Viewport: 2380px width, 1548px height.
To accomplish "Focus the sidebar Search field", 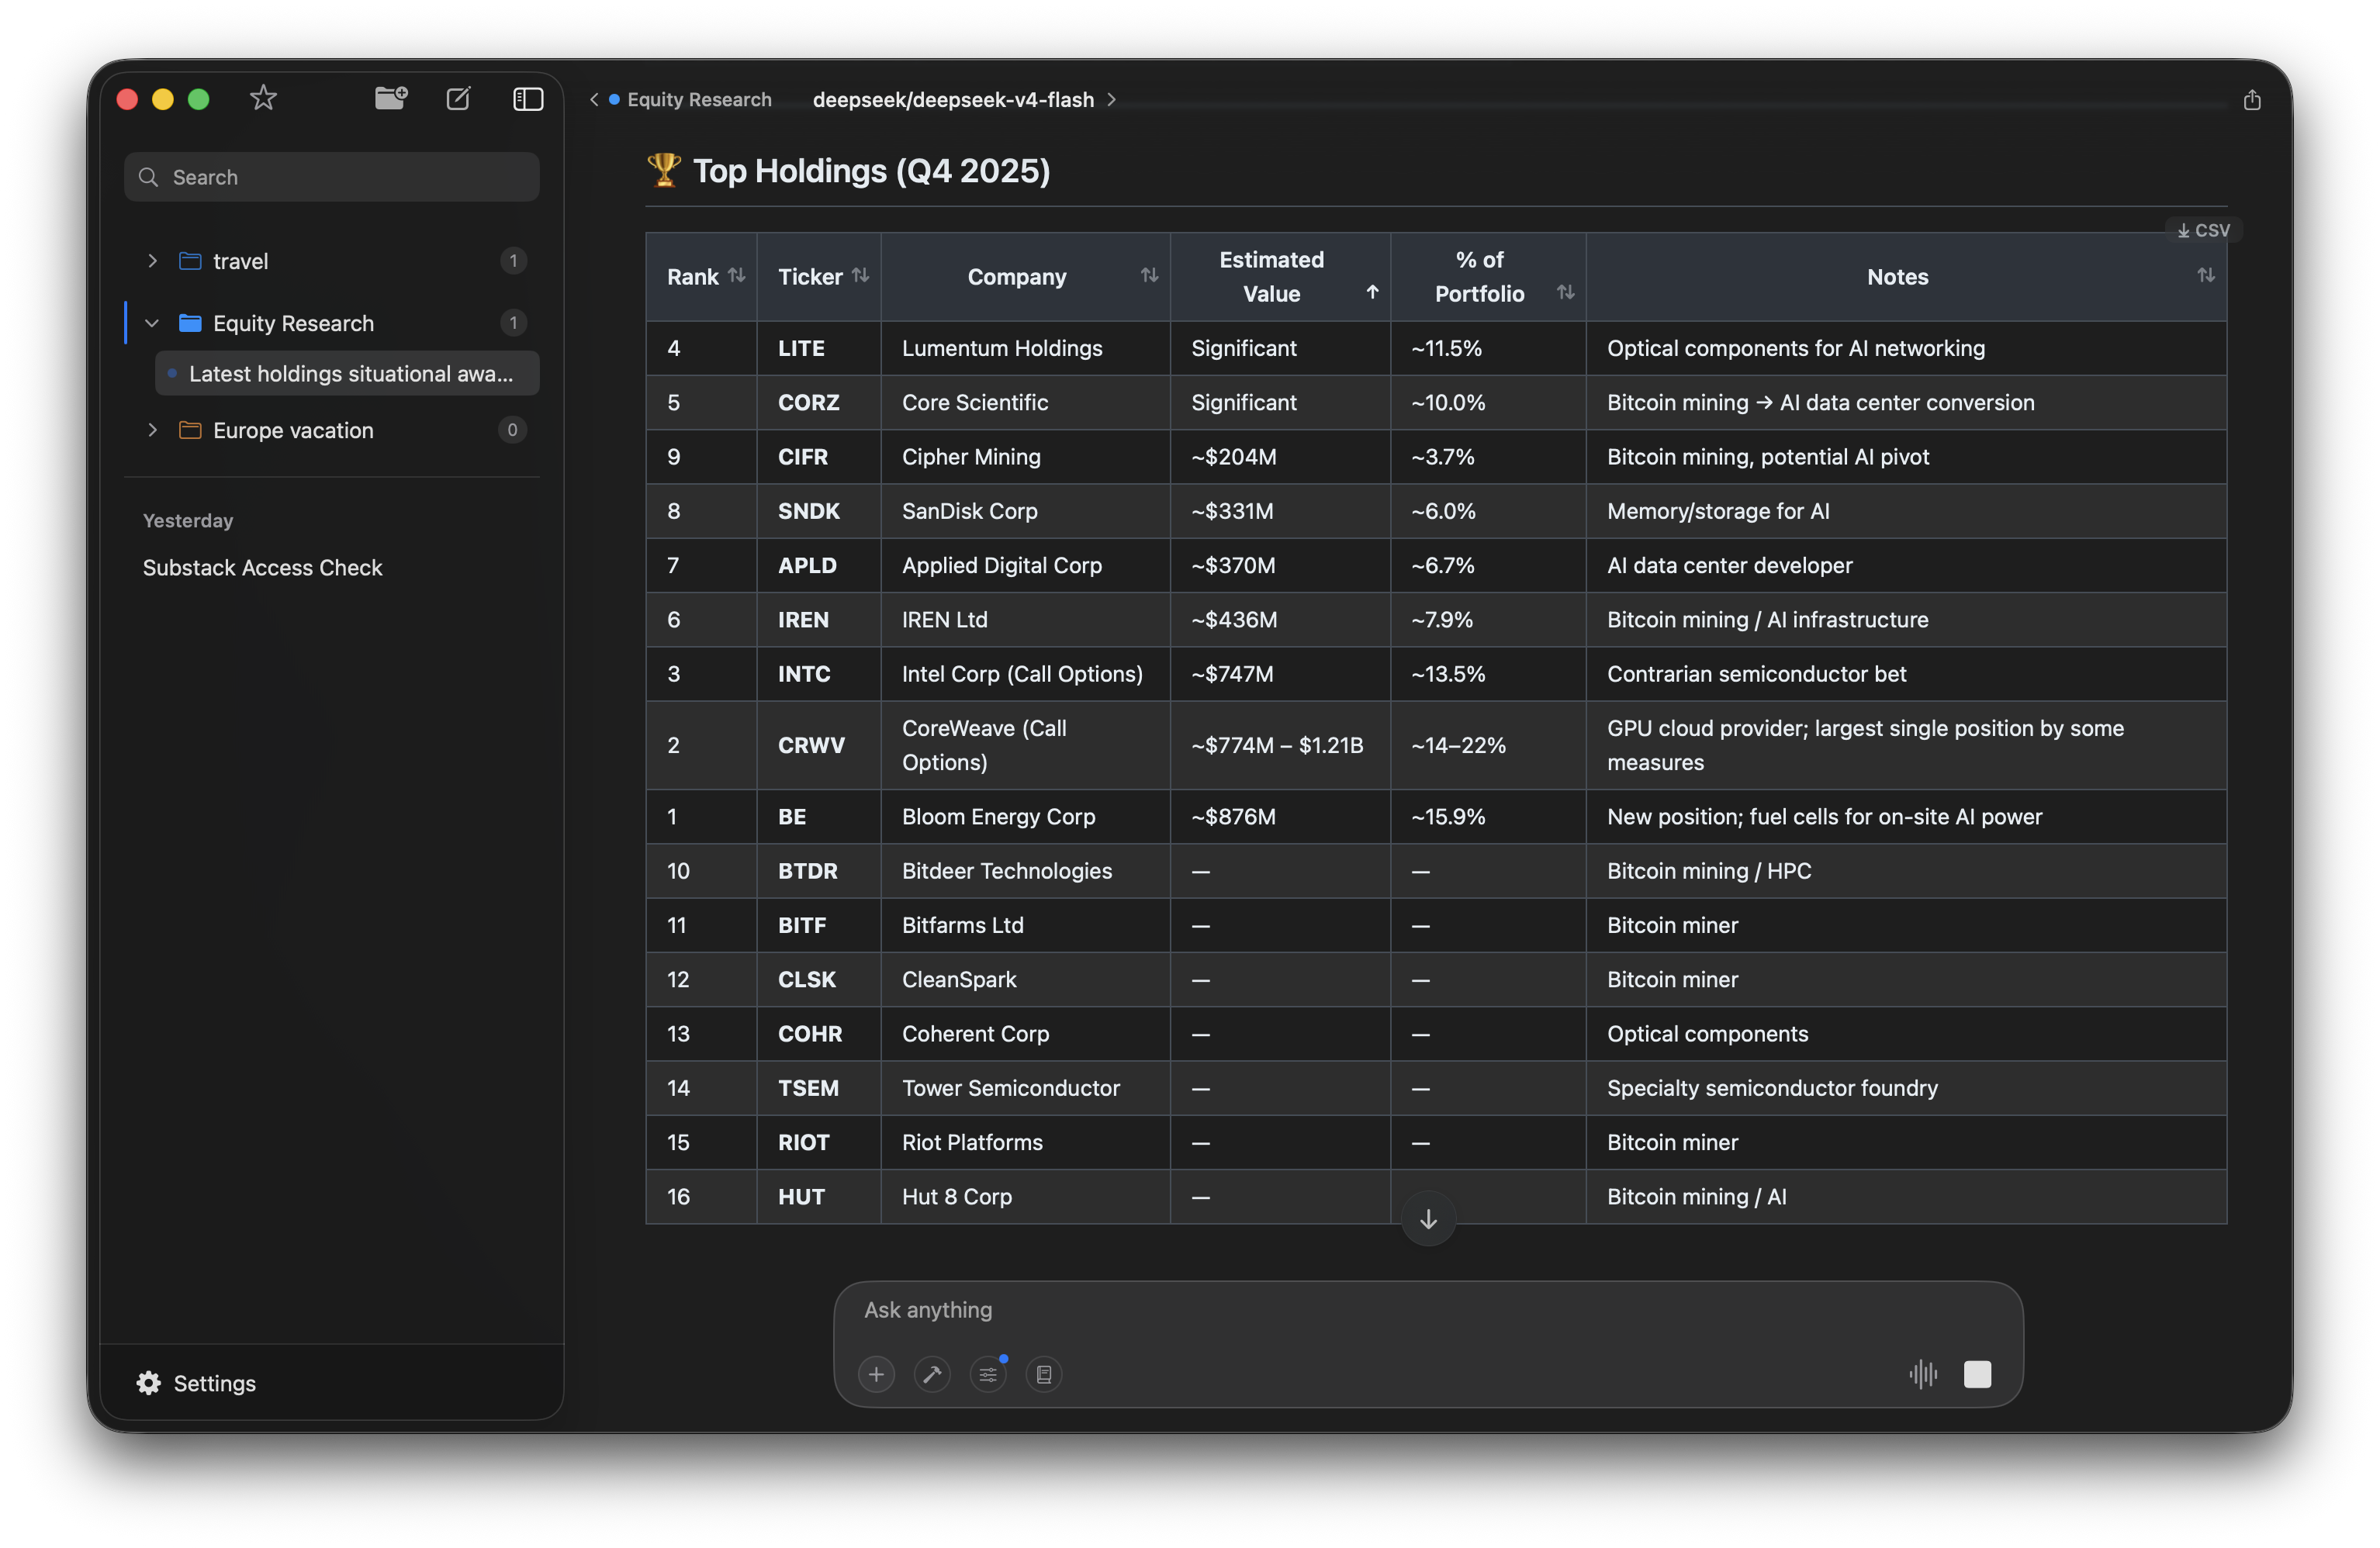I will 332,177.
